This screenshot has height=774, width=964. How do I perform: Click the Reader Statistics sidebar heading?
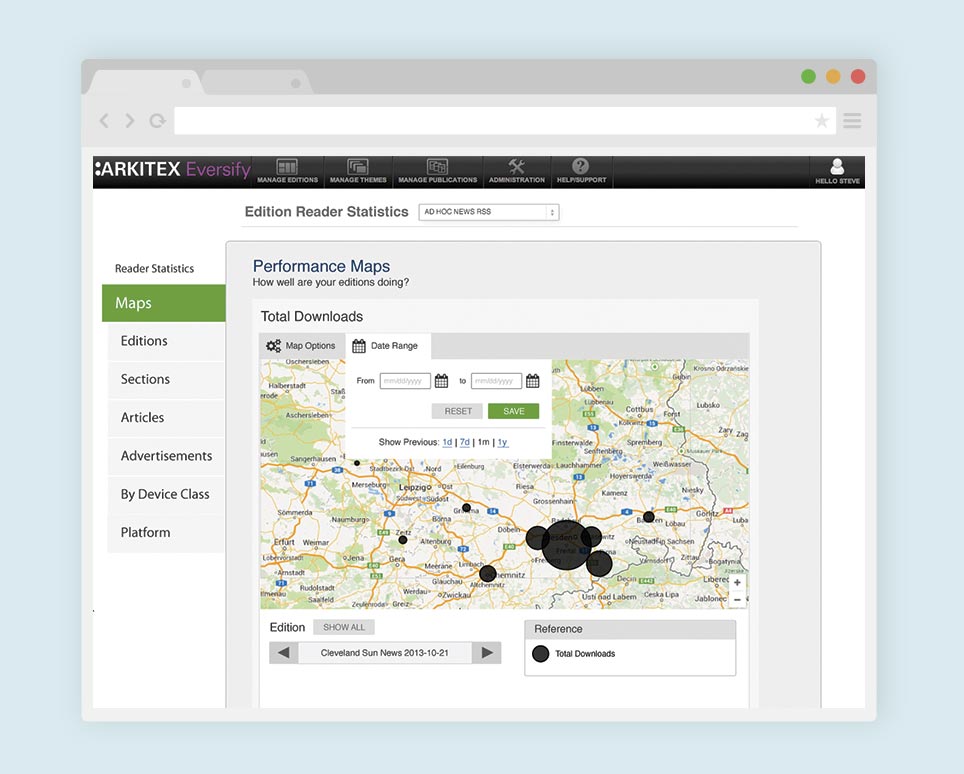[154, 269]
